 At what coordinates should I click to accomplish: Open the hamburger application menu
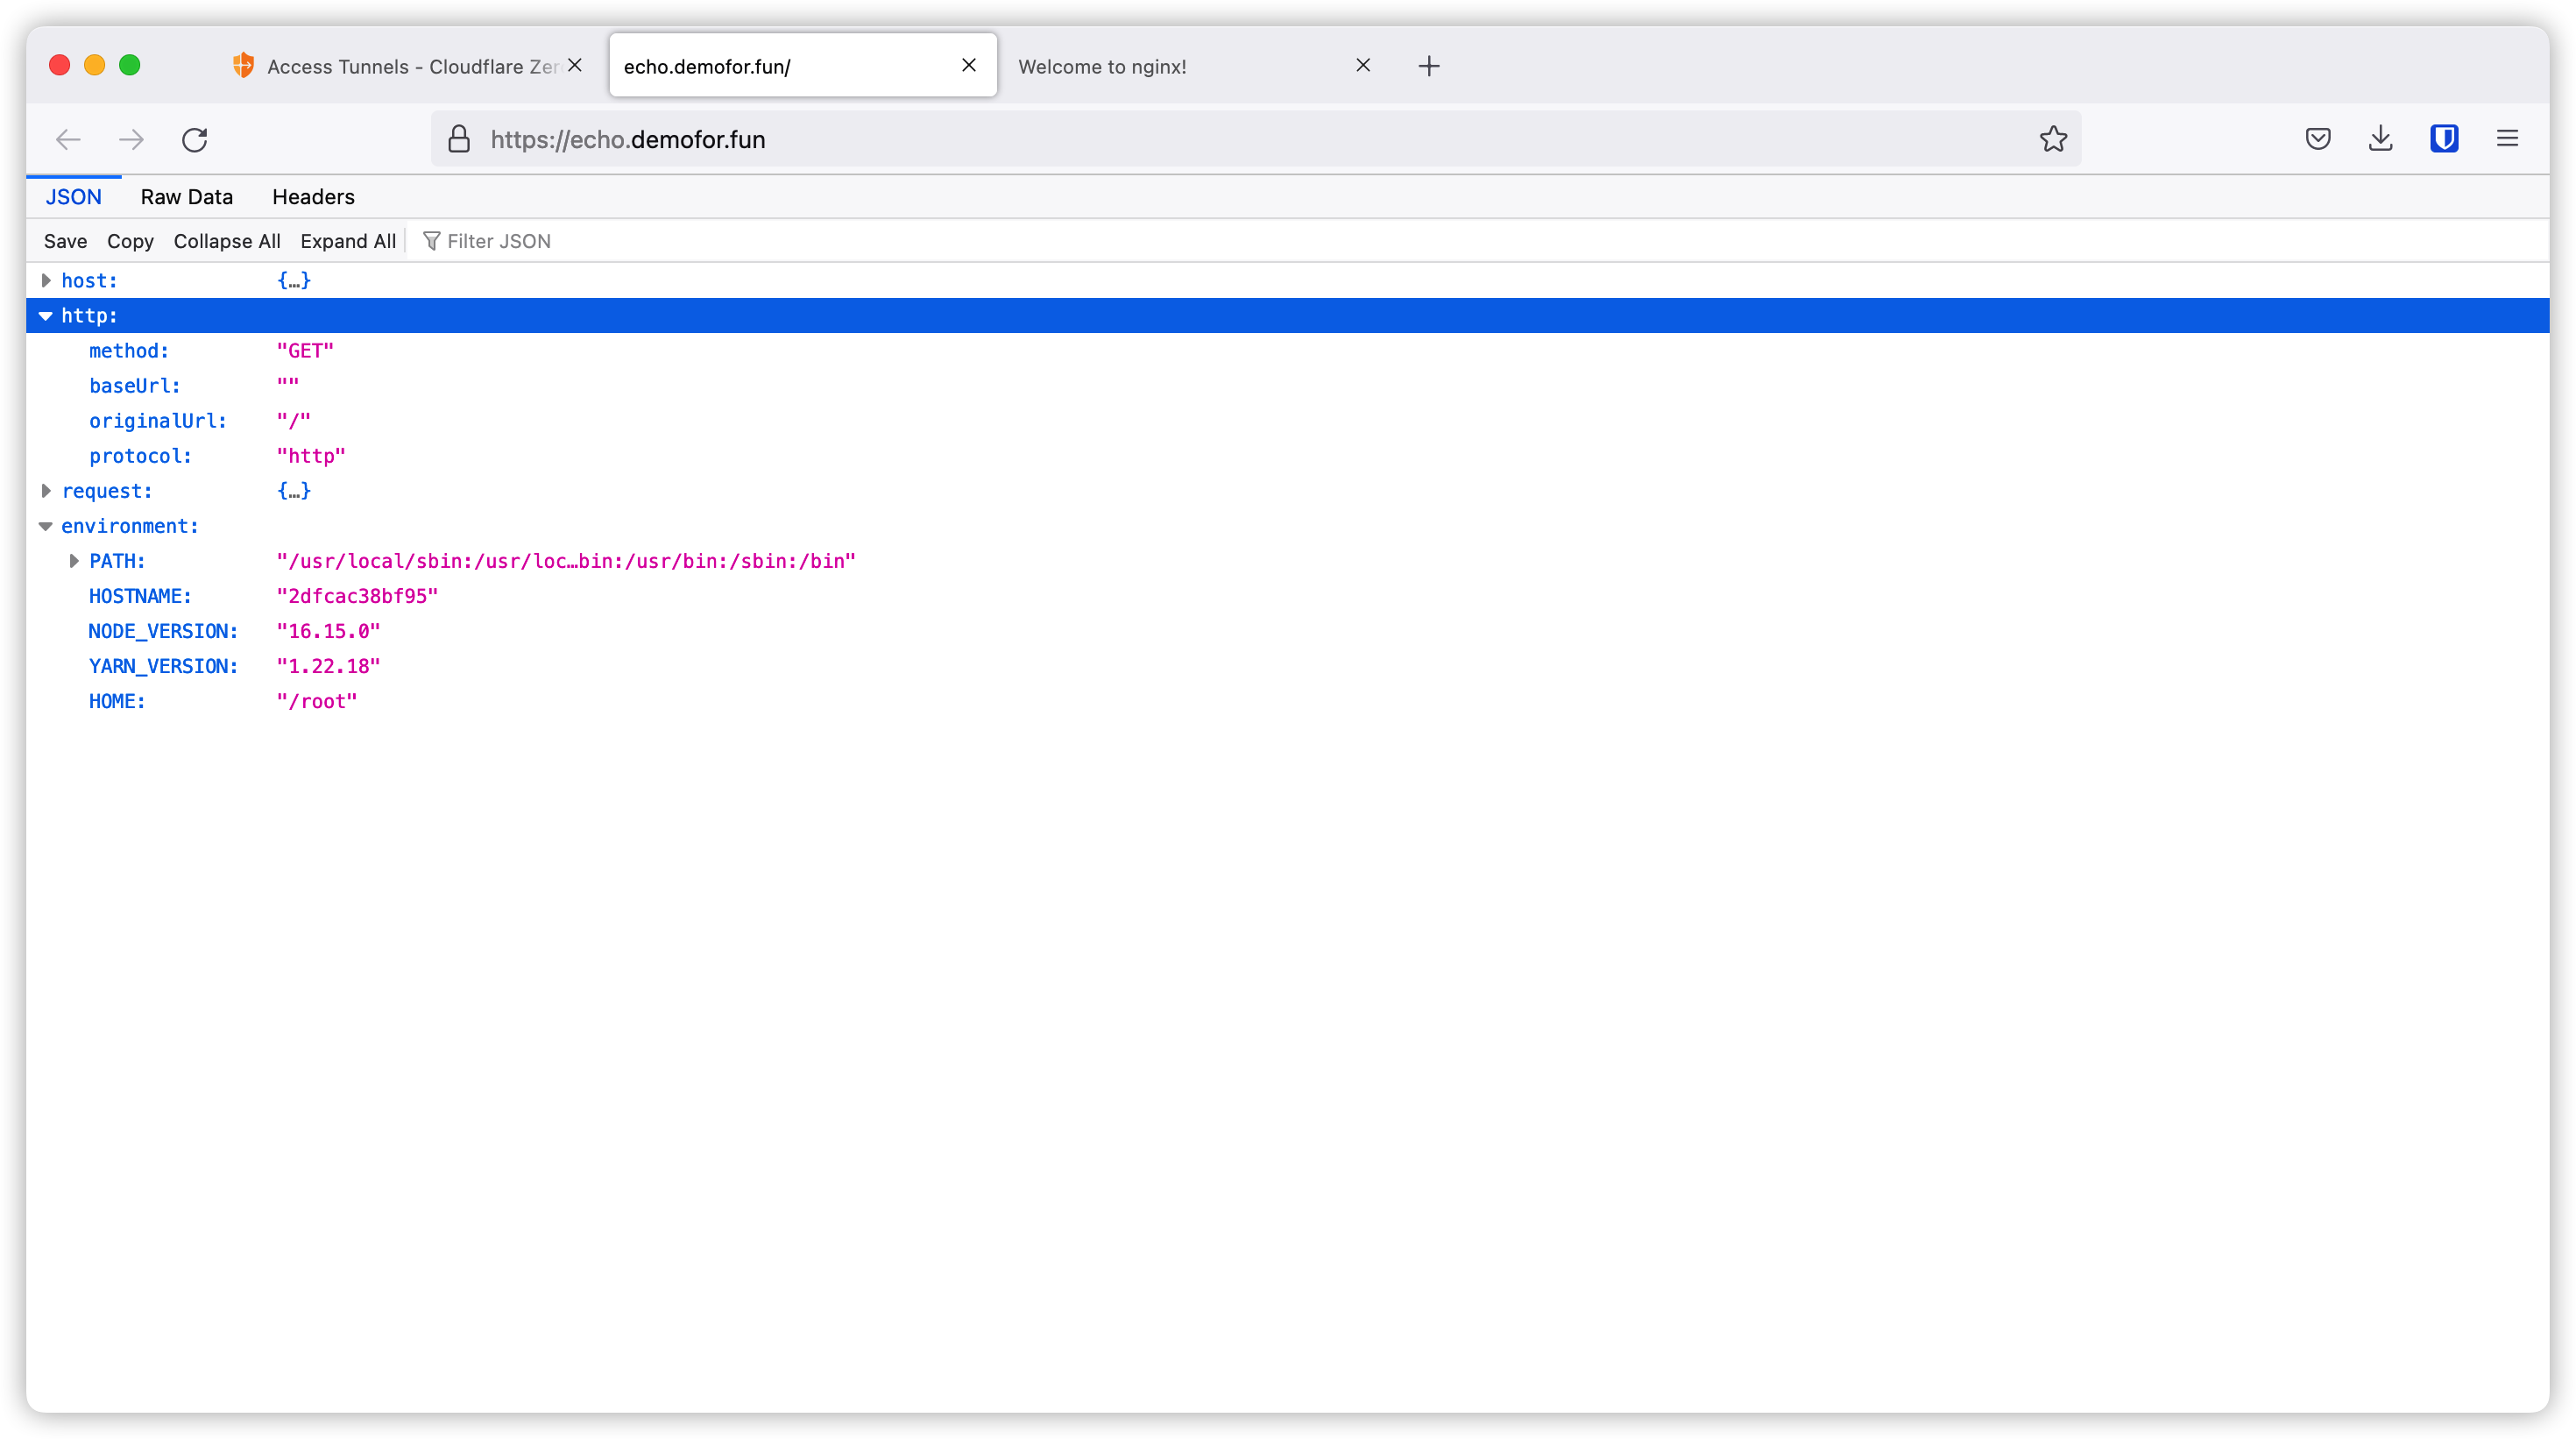click(2507, 139)
